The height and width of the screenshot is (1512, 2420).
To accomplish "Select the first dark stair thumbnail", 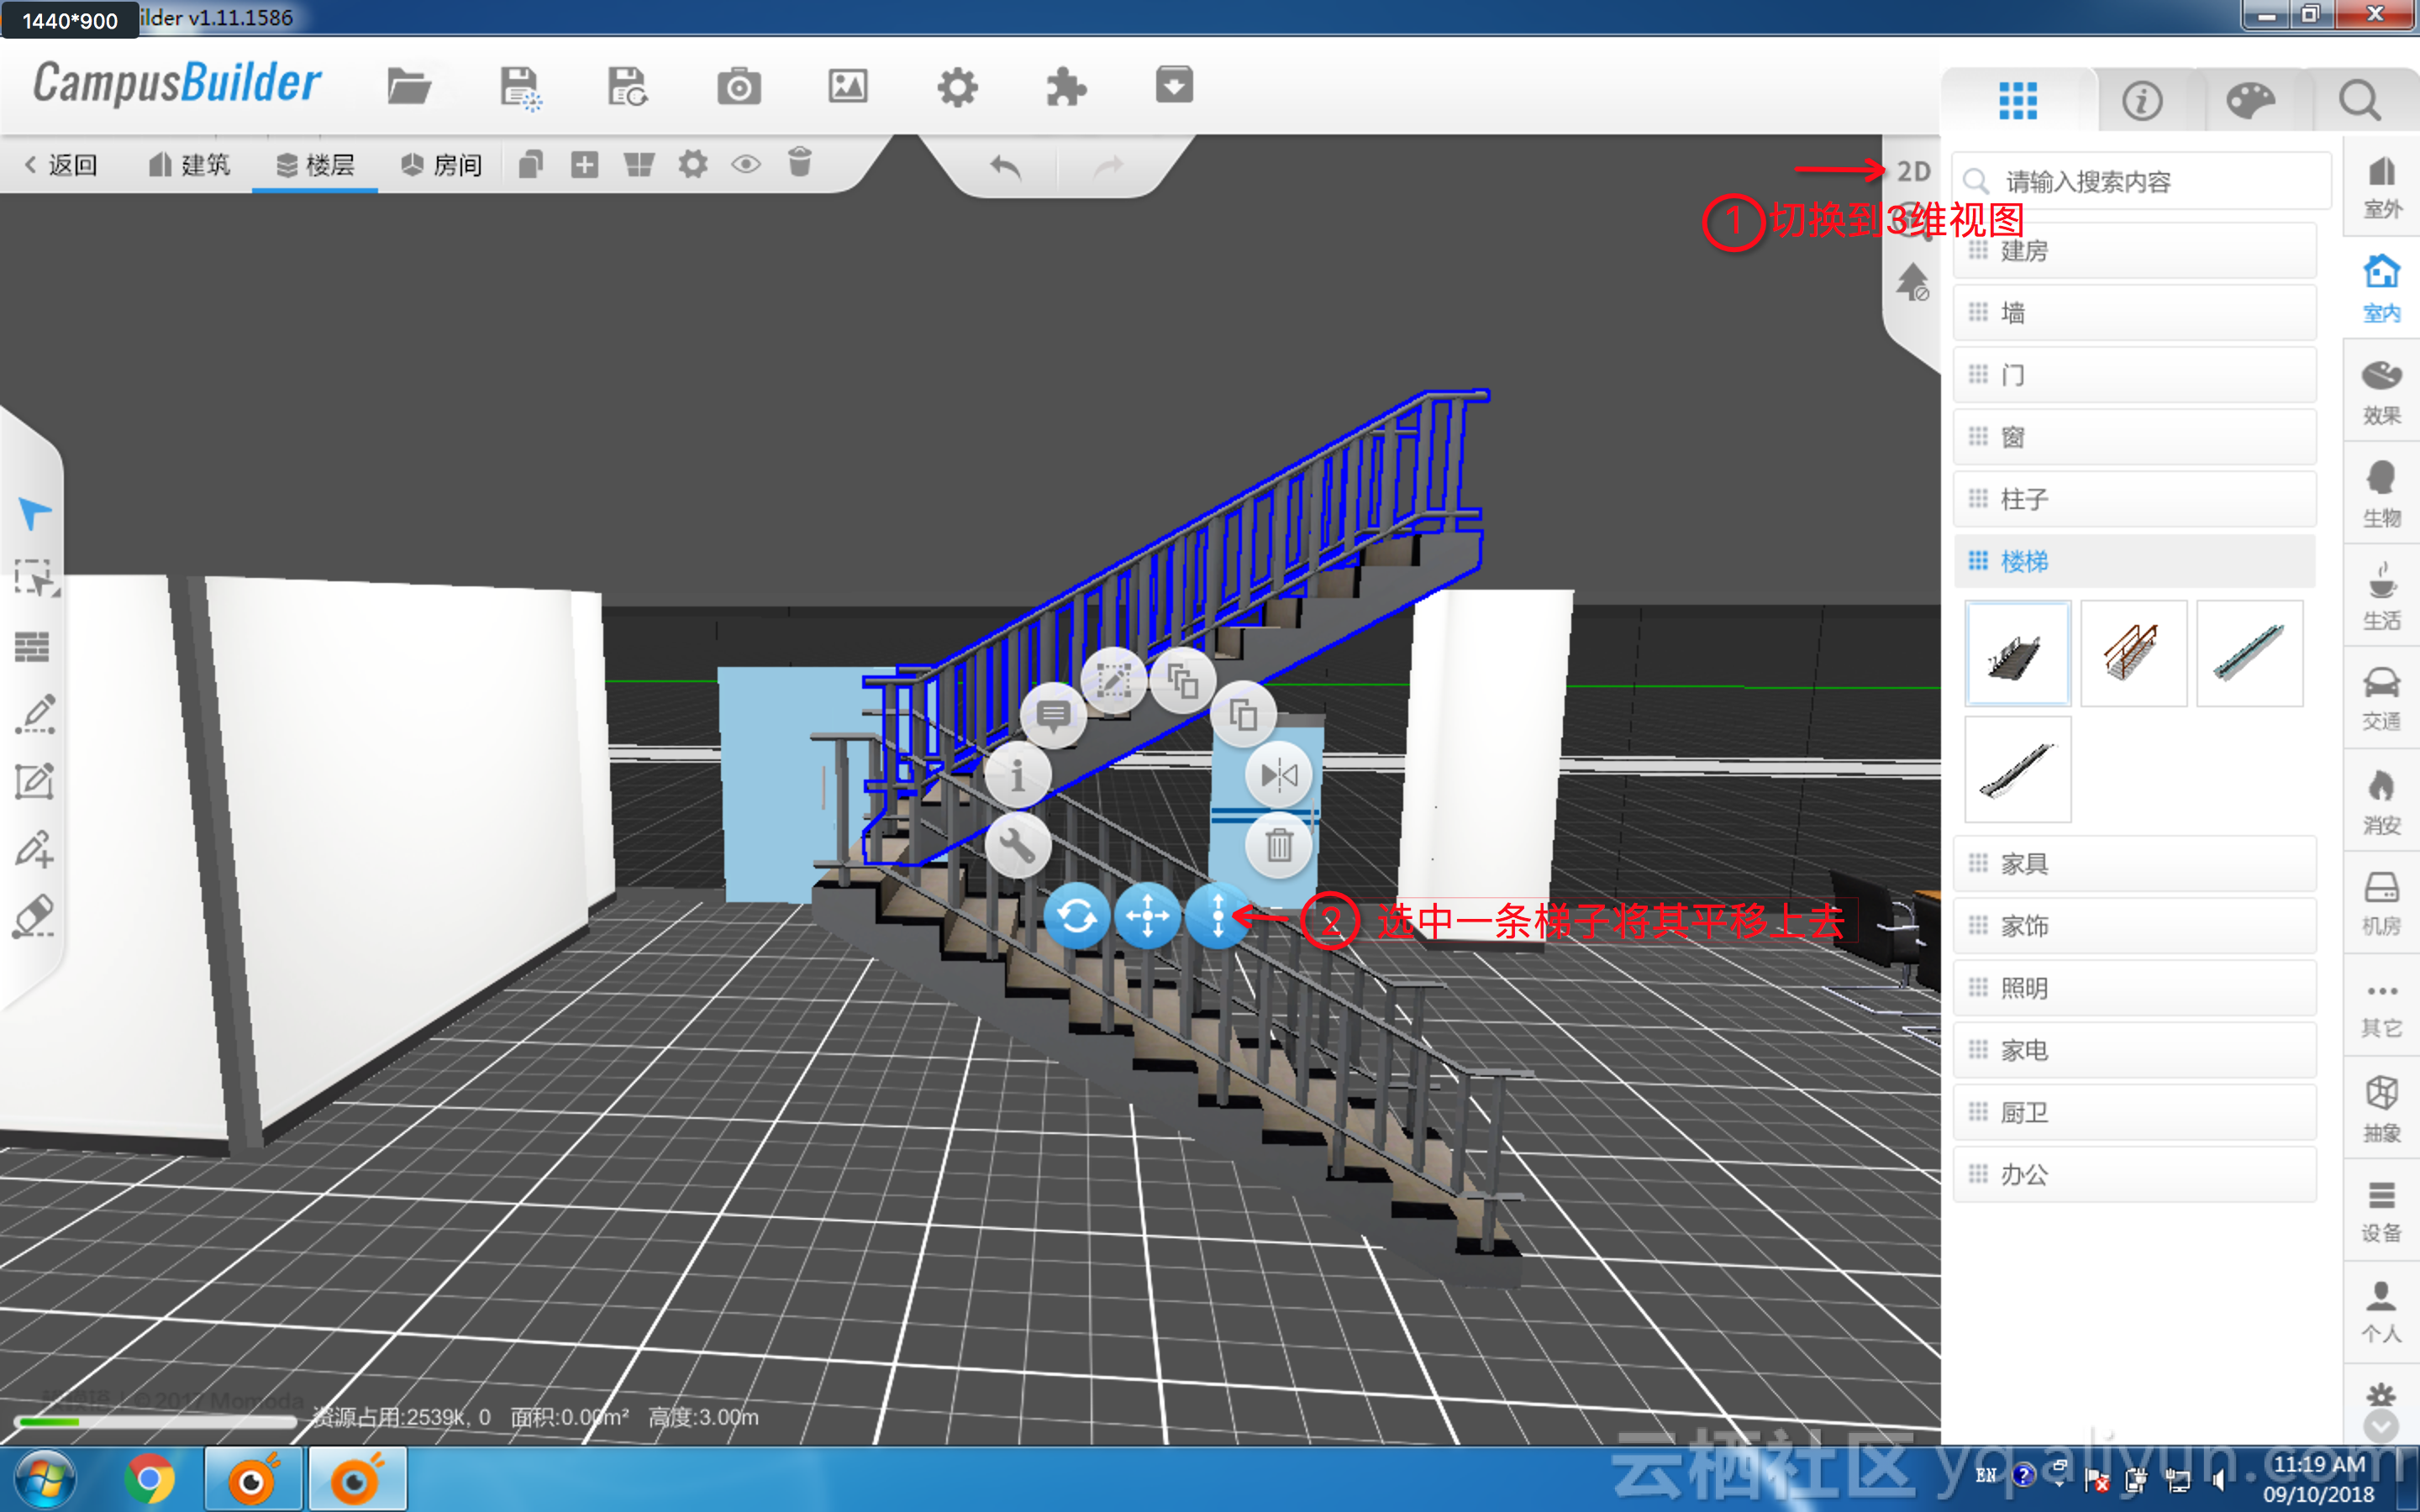I will pyautogui.click(x=2018, y=654).
